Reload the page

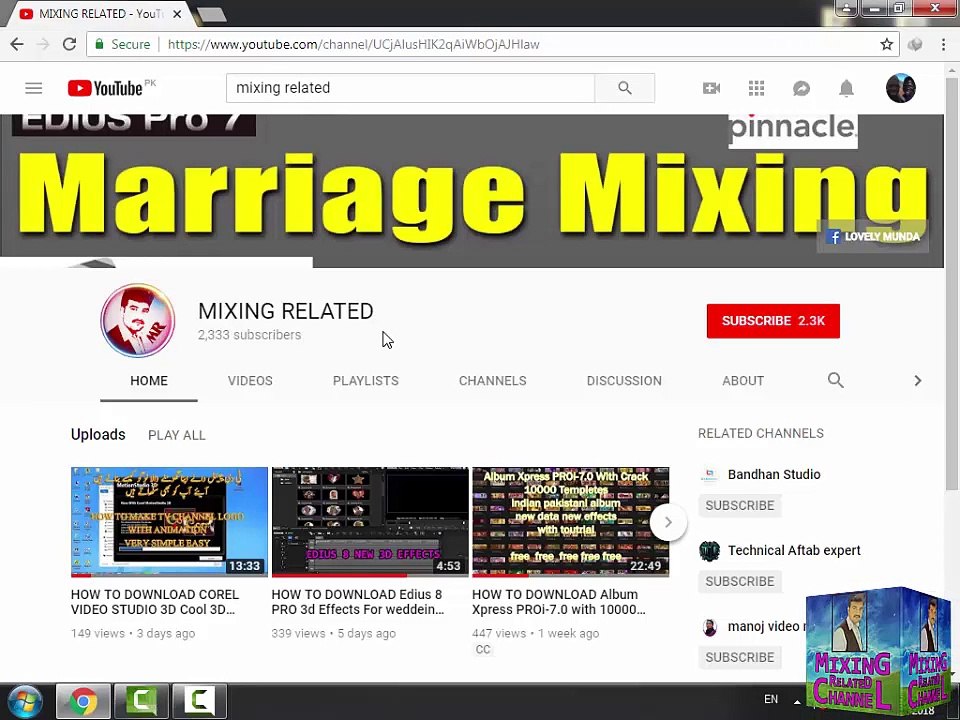[x=69, y=44]
